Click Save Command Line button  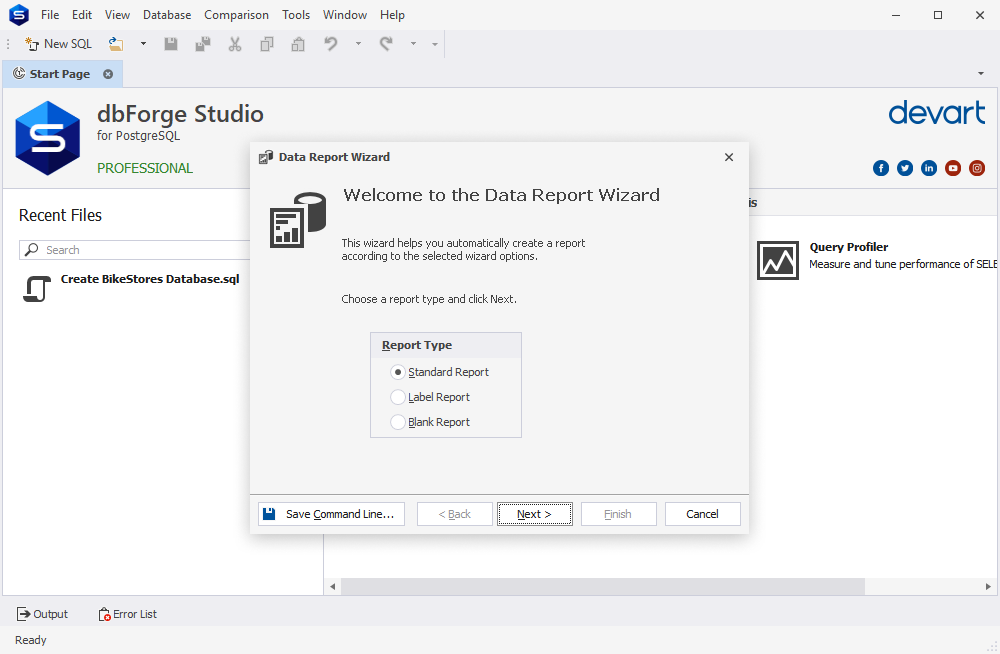332,514
